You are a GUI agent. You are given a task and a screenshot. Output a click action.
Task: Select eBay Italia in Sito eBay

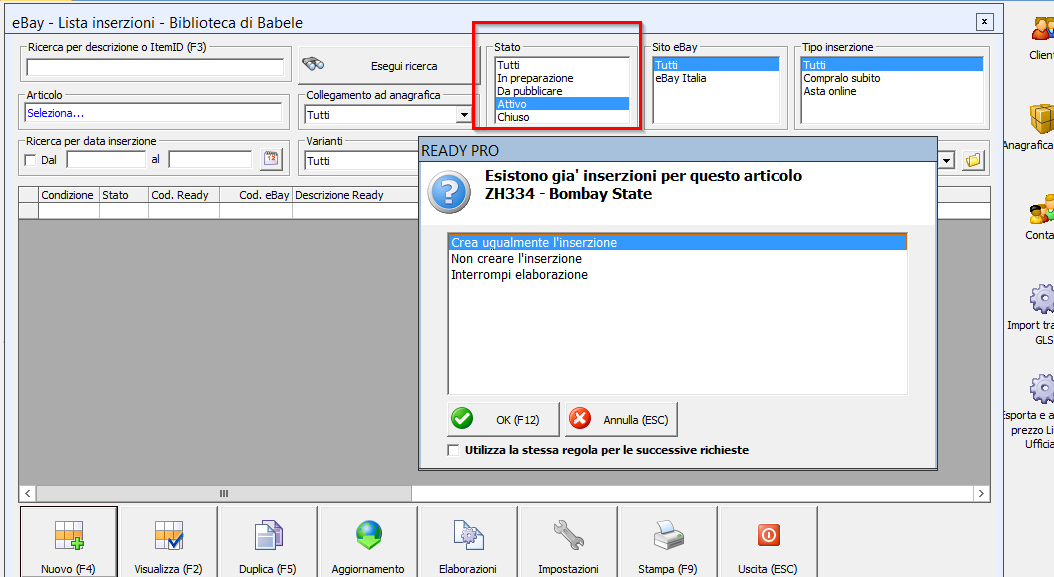(716, 78)
